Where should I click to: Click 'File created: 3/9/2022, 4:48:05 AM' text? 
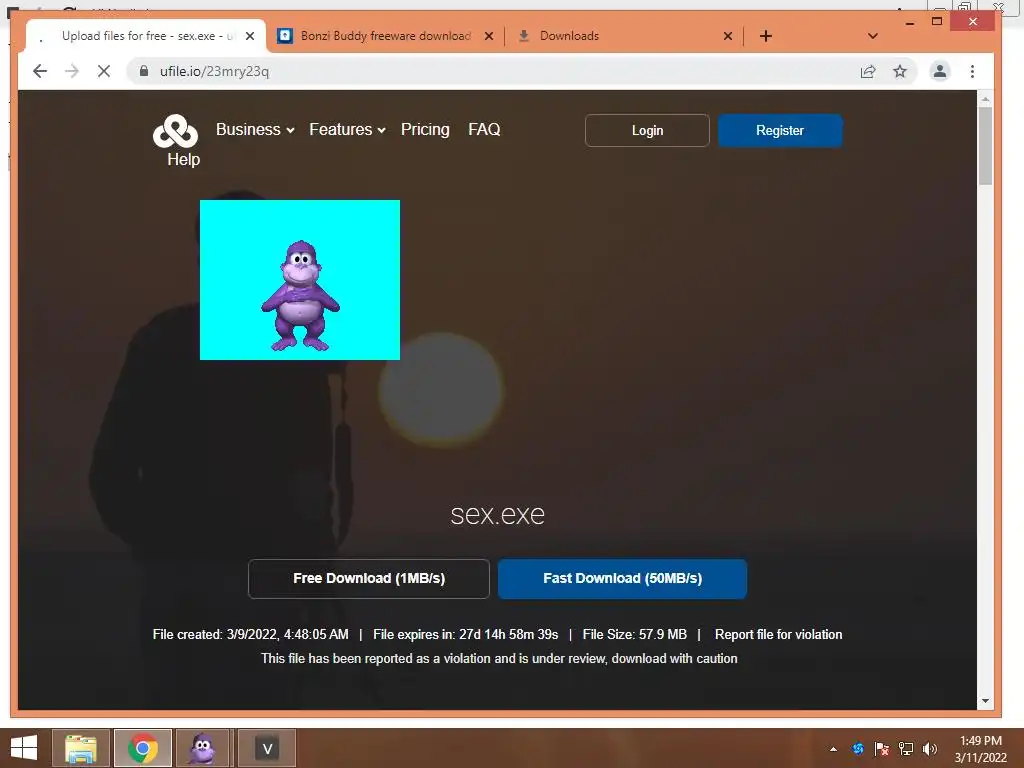(x=251, y=634)
